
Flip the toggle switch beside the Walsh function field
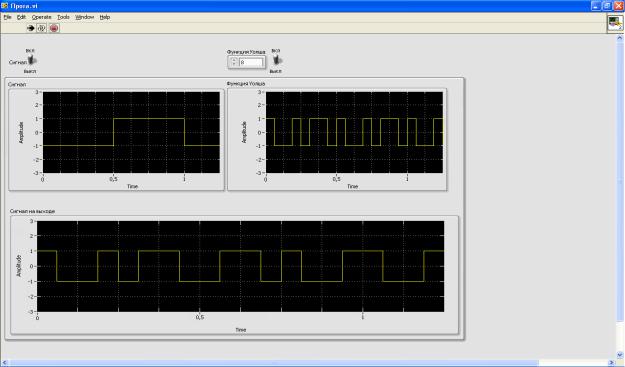pos(277,60)
